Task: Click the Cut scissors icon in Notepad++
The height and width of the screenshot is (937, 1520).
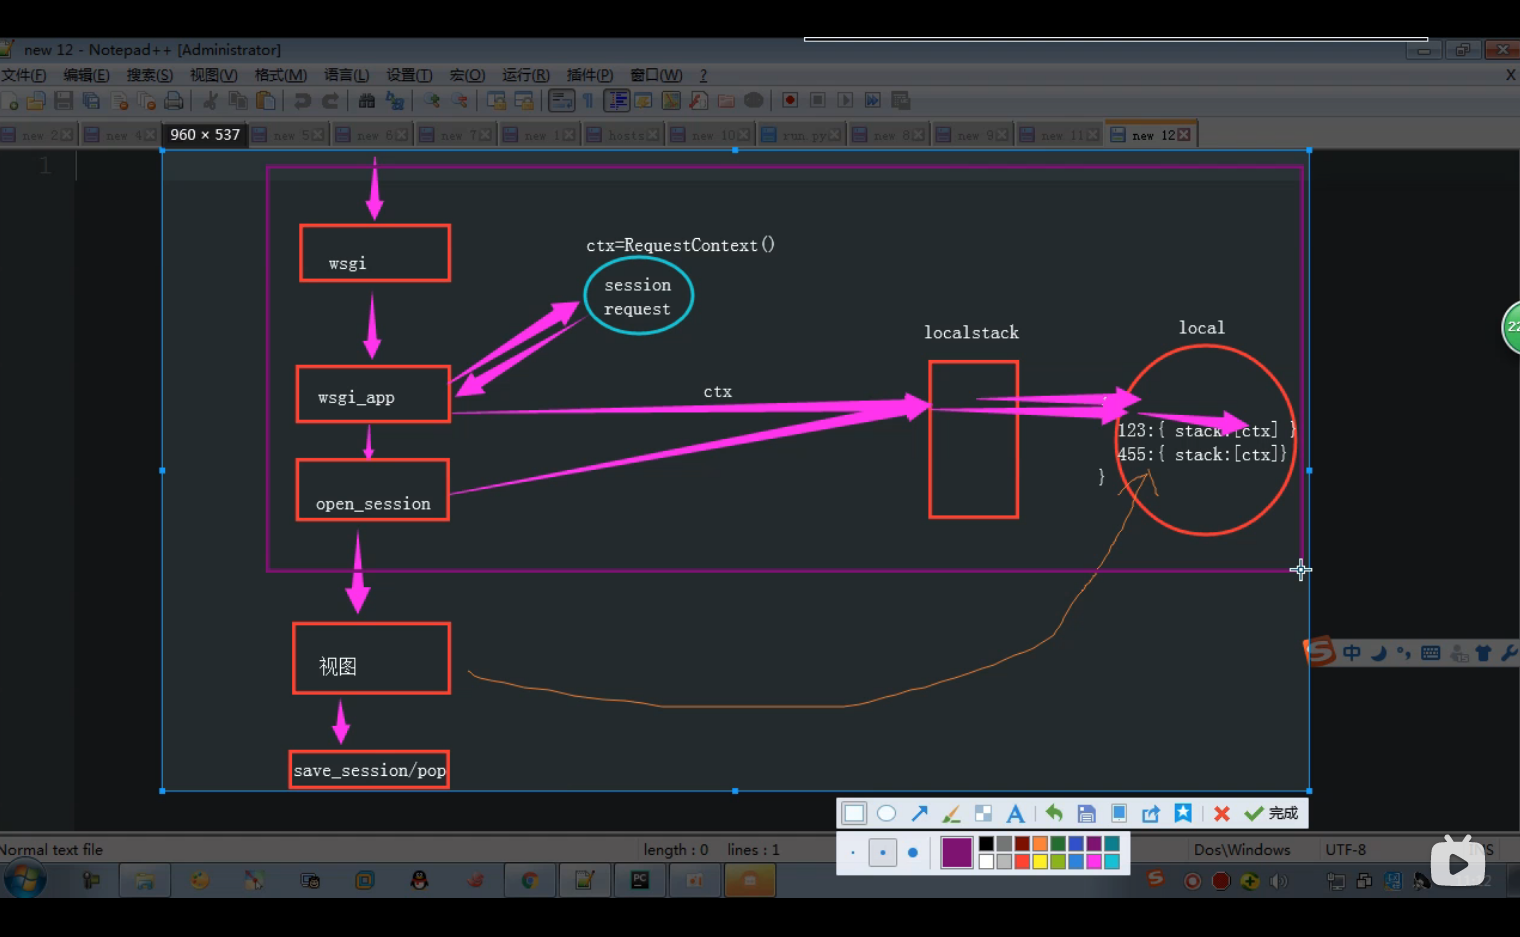Action: point(210,100)
